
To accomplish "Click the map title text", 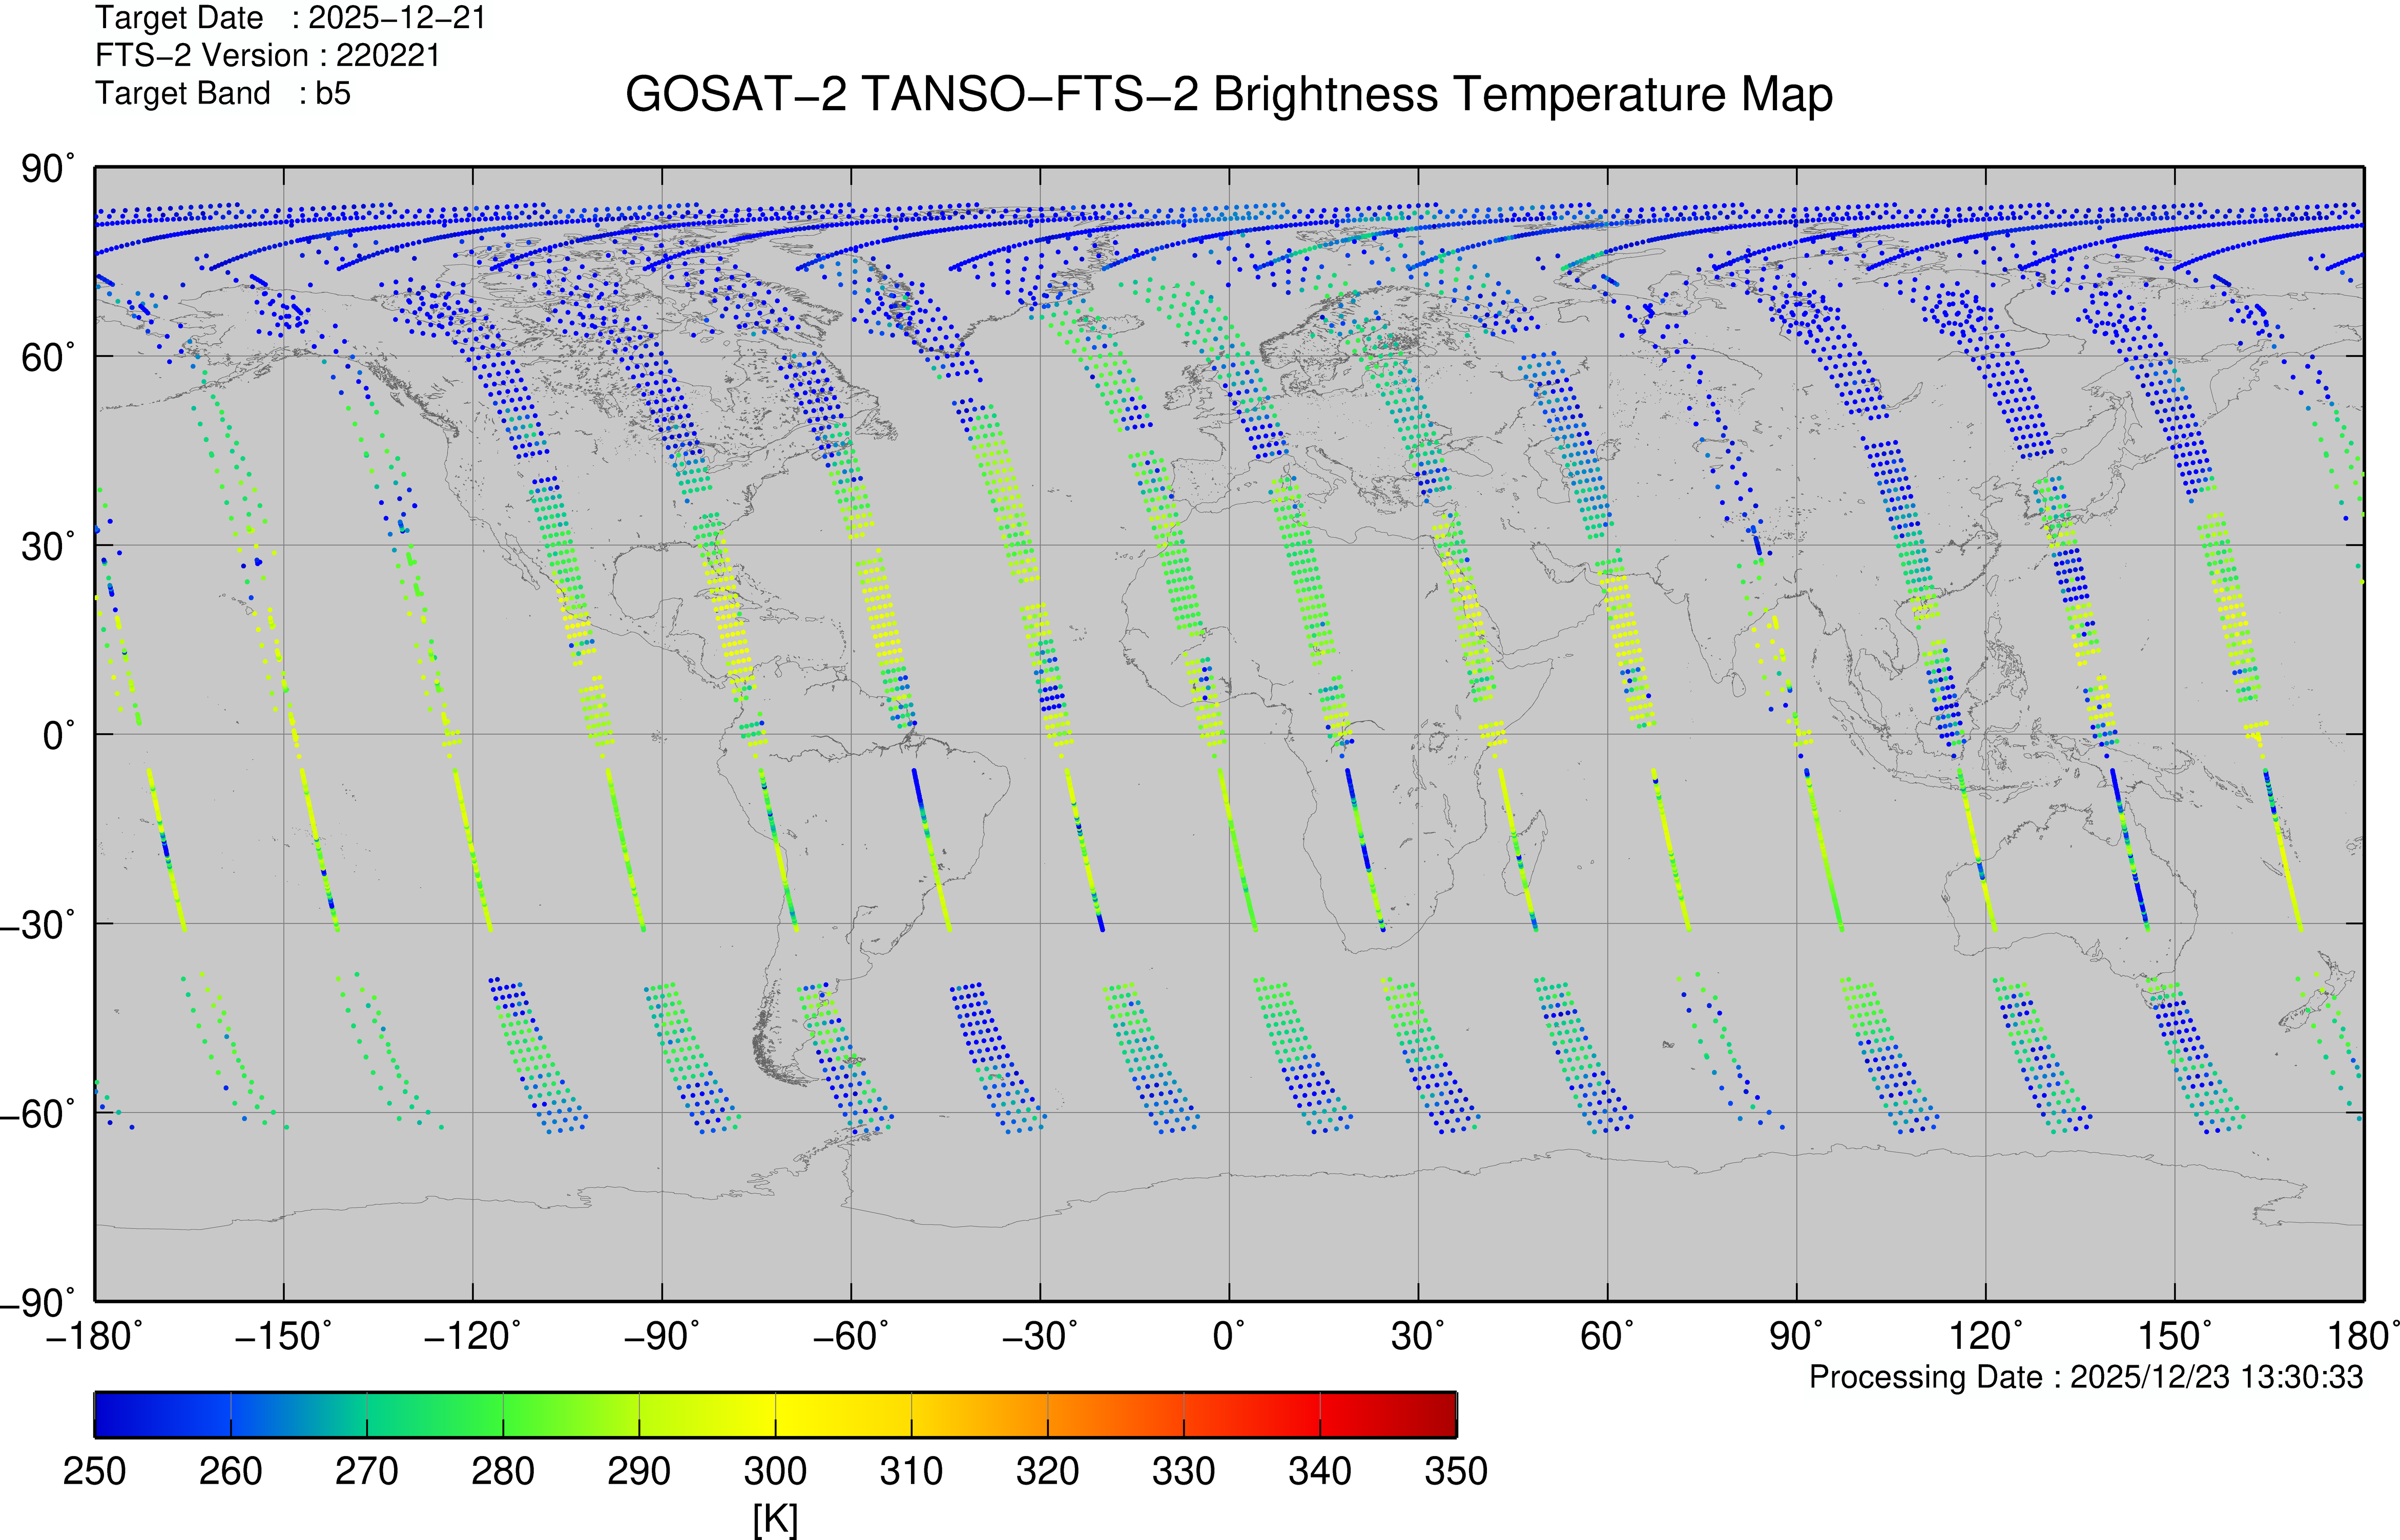I will point(1228,95).
